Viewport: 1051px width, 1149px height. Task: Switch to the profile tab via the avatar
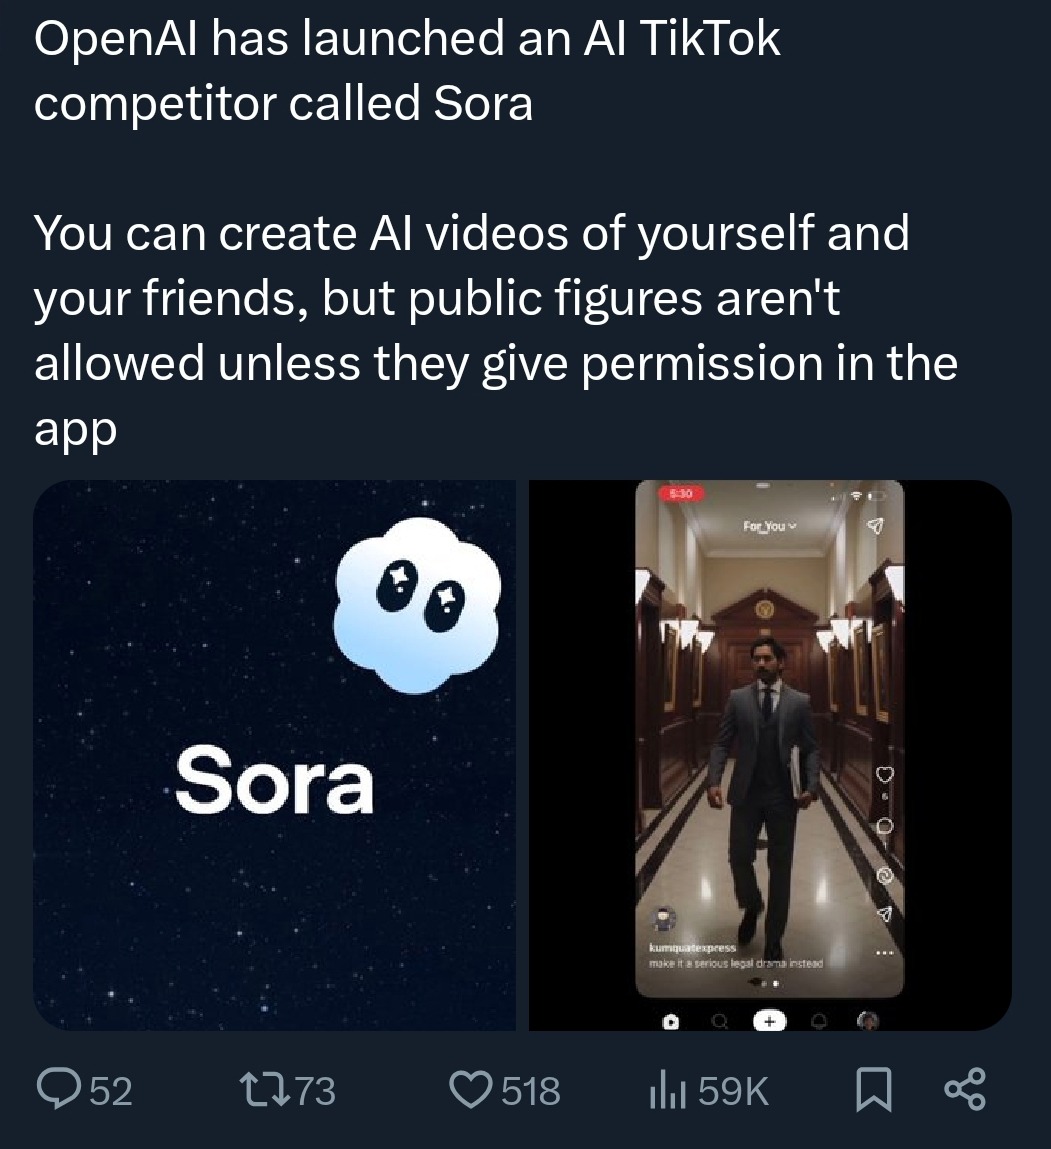pyautogui.click(x=867, y=1021)
